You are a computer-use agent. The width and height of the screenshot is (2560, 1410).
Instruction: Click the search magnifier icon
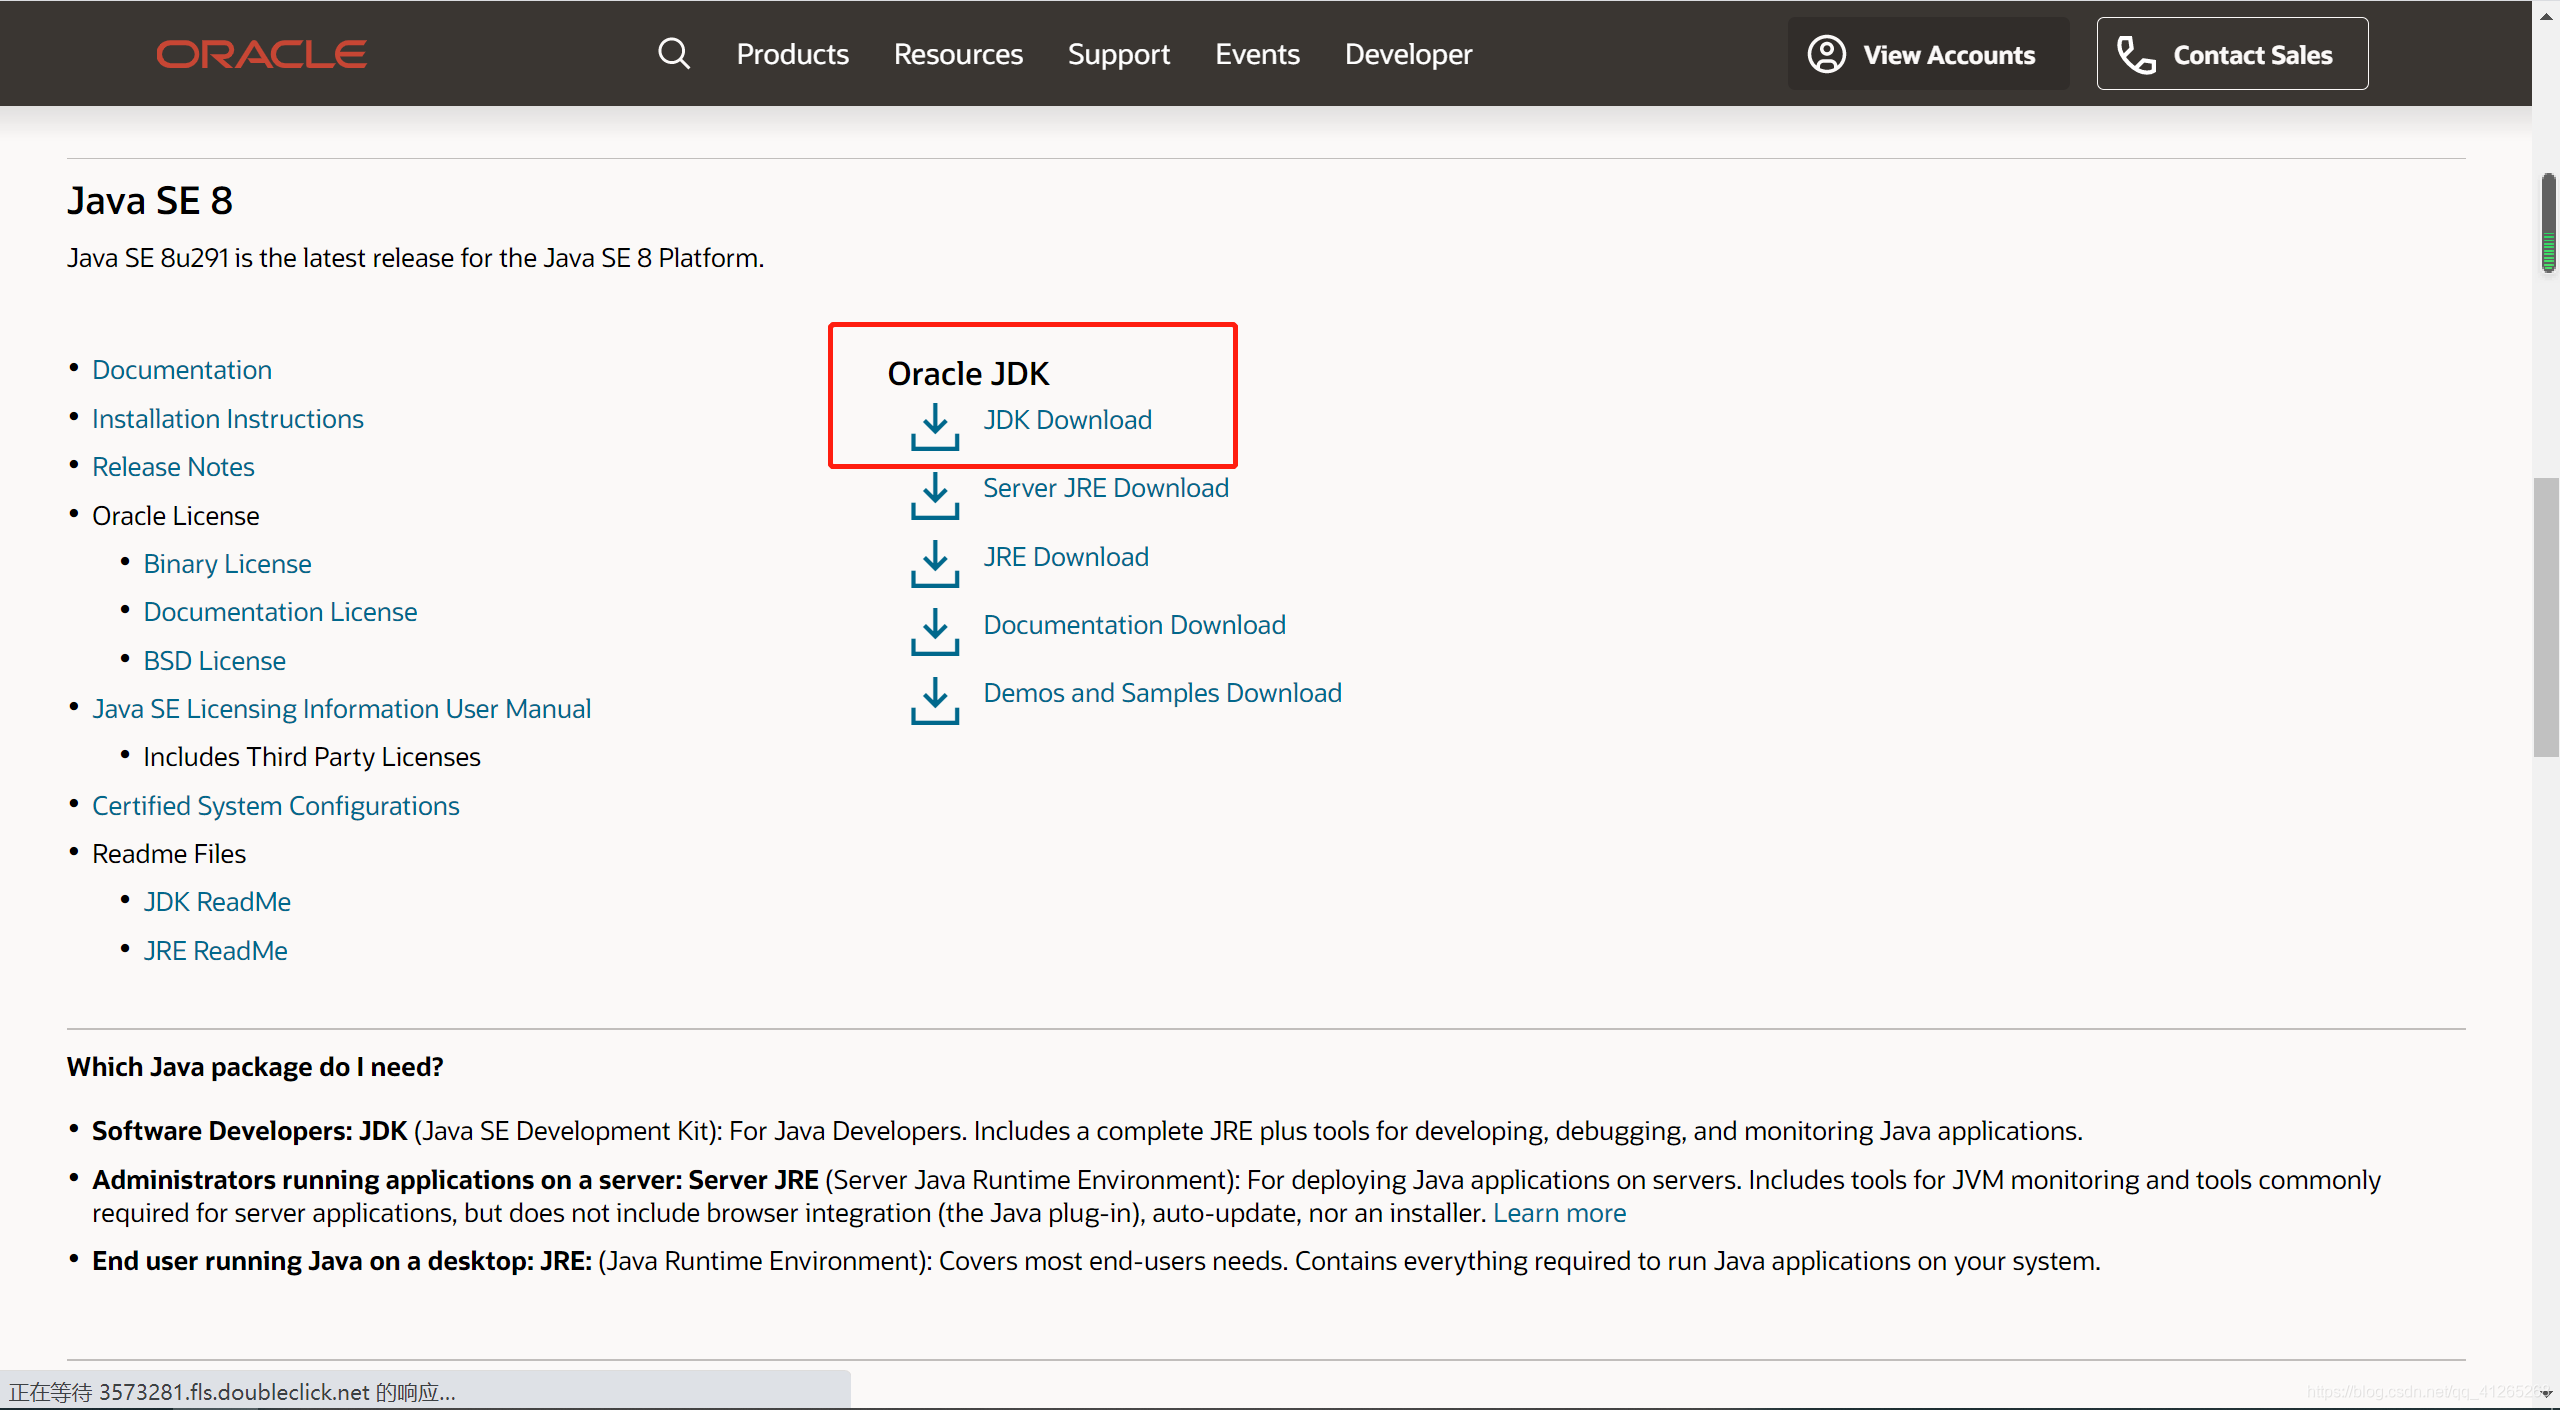coord(673,54)
